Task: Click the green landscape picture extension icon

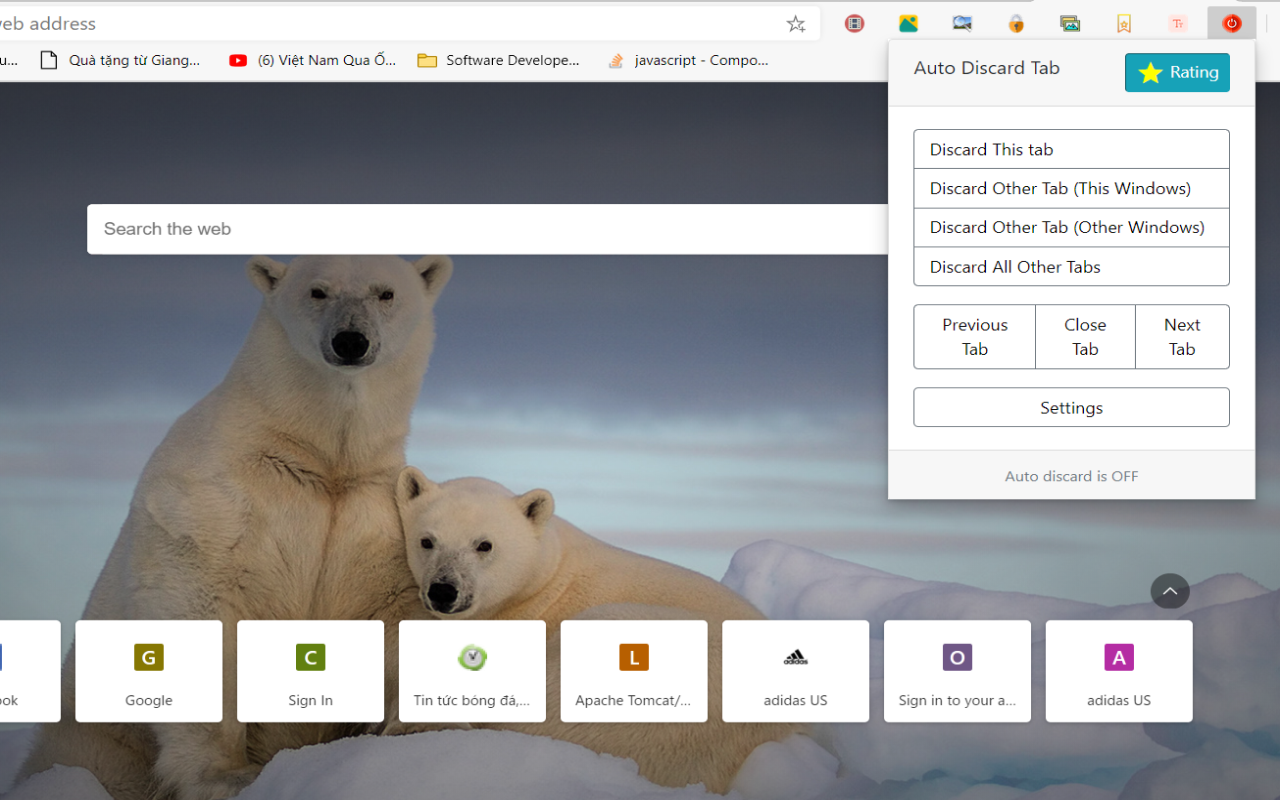Action: pyautogui.click(x=908, y=24)
